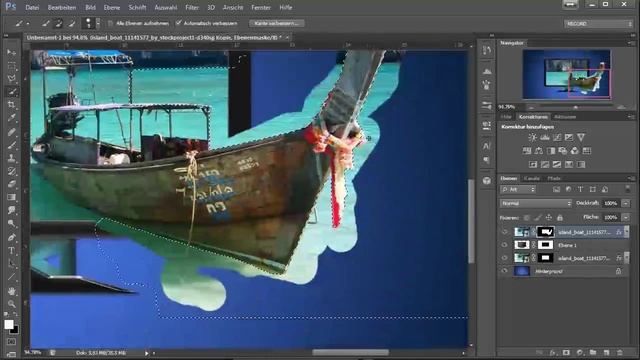This screenshot has height=360, width=640.
Task: Select the Quick Selection tool in toolbox
Action: pyautogui.click(x=11, y=91)
